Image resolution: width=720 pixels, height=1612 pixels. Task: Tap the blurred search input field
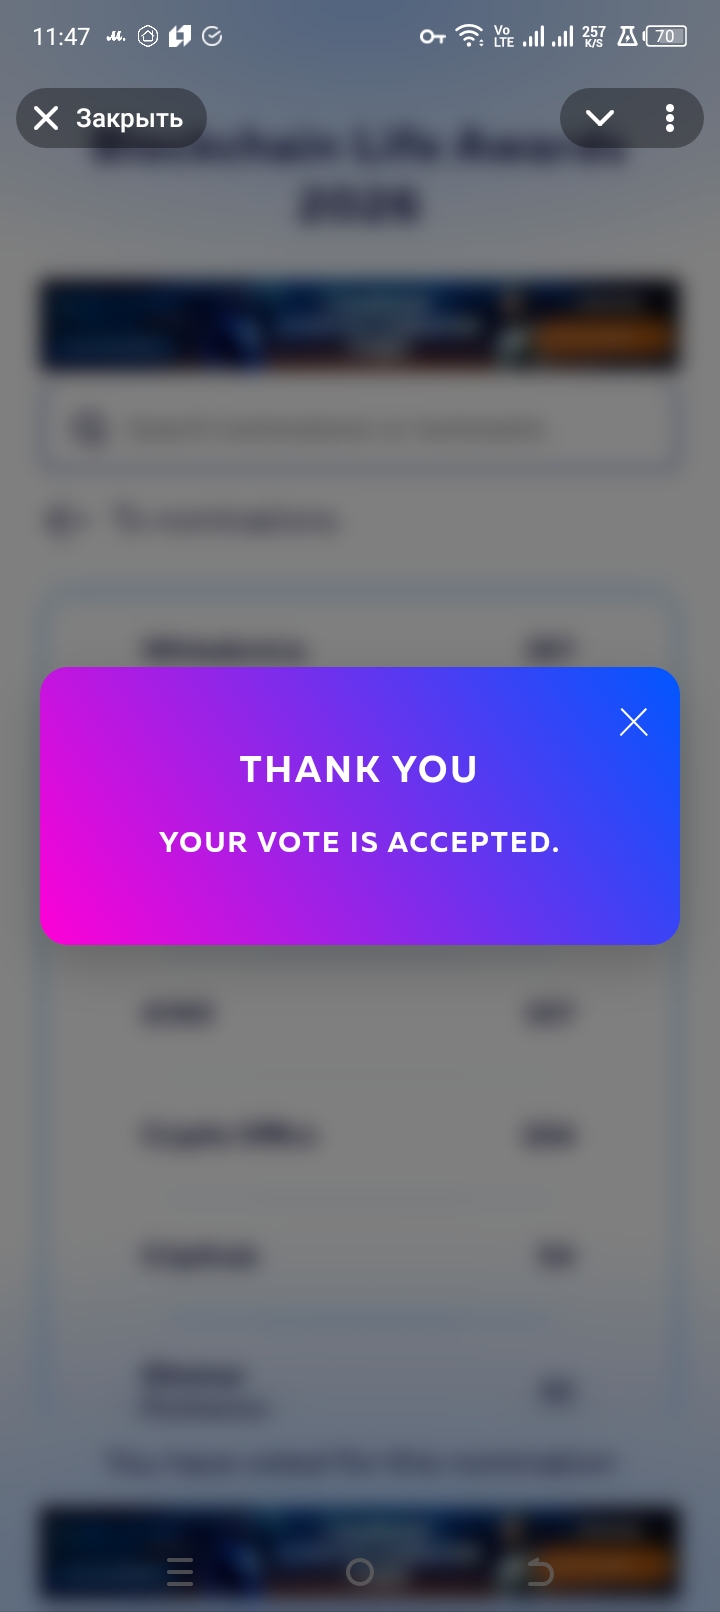[x=360, y=429]
